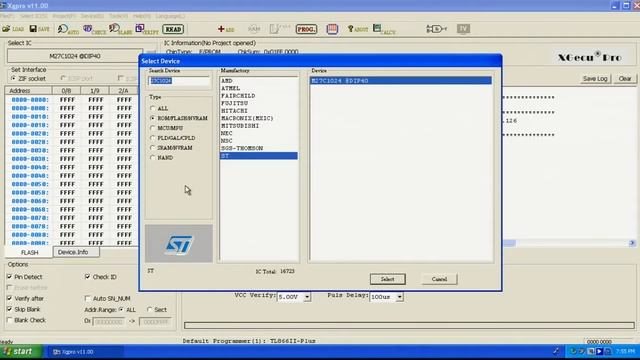This screenshot has height=360, width=640.
Task: Click the Windows start button
Action: [x=20, y=351]
